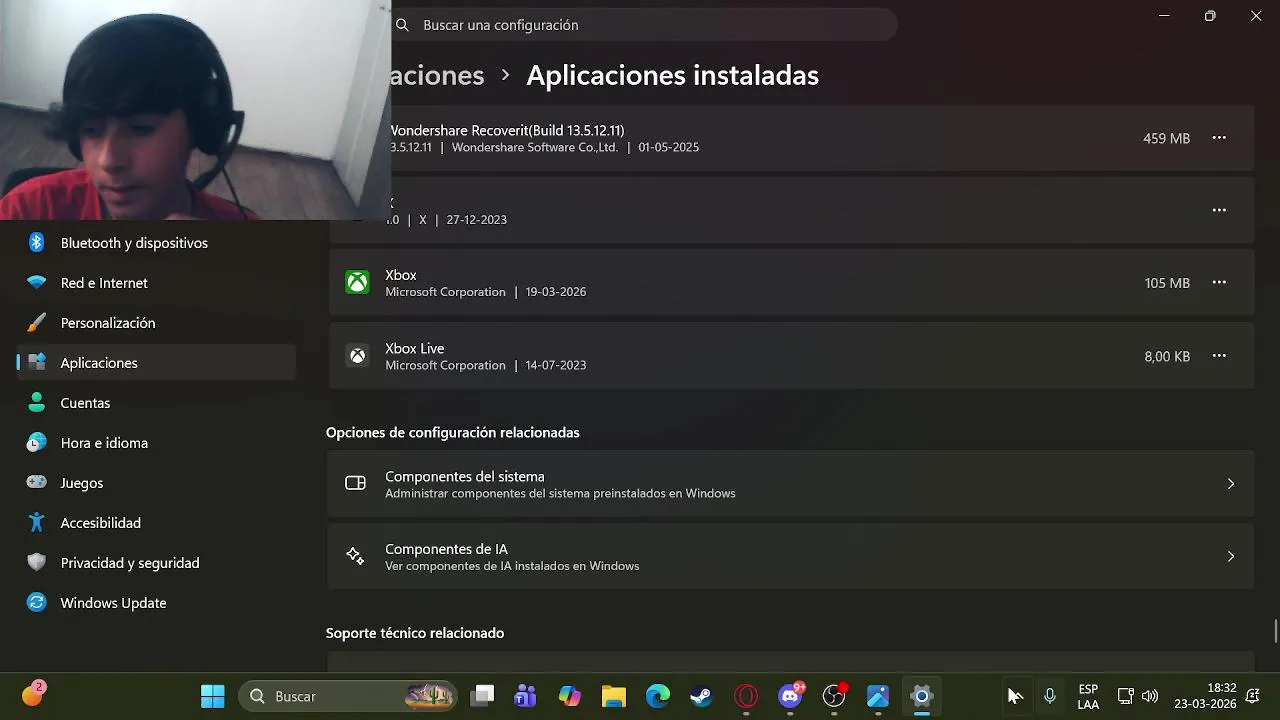Open Discord from taskbar
This screenshot has width=1280, height=720.
[x=790, y=696]
